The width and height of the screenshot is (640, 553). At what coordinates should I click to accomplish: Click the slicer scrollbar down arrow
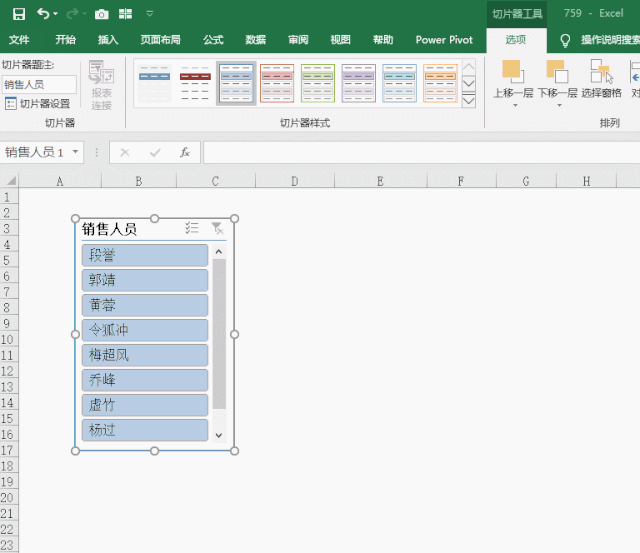pyautogui.click(x=219, y=434)
